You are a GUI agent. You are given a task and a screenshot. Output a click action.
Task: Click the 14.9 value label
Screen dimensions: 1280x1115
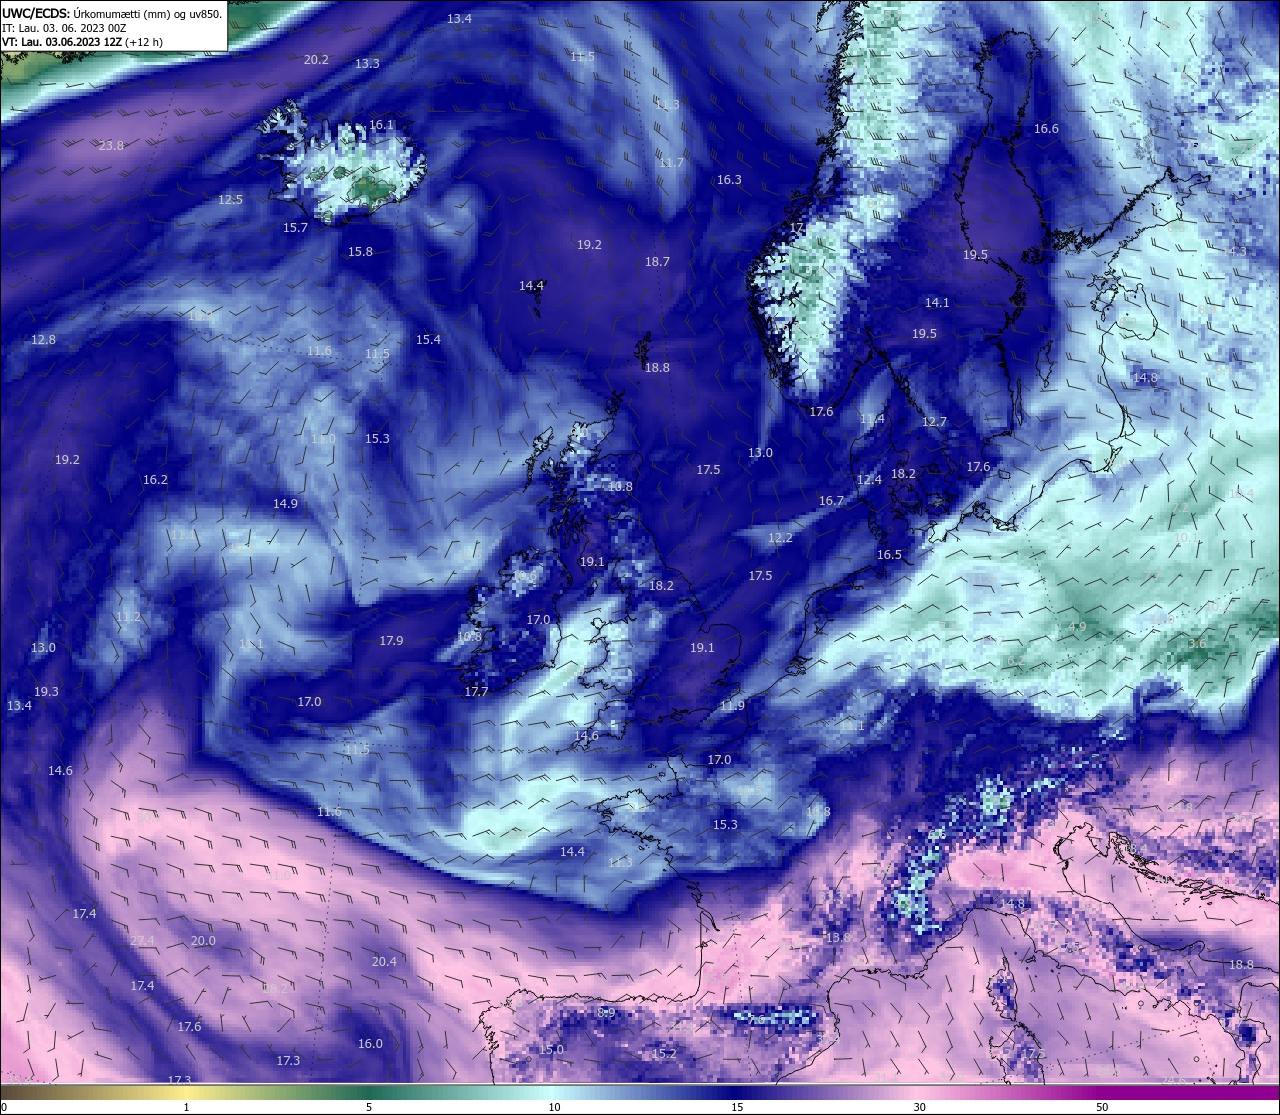click(x=285, y=504)
